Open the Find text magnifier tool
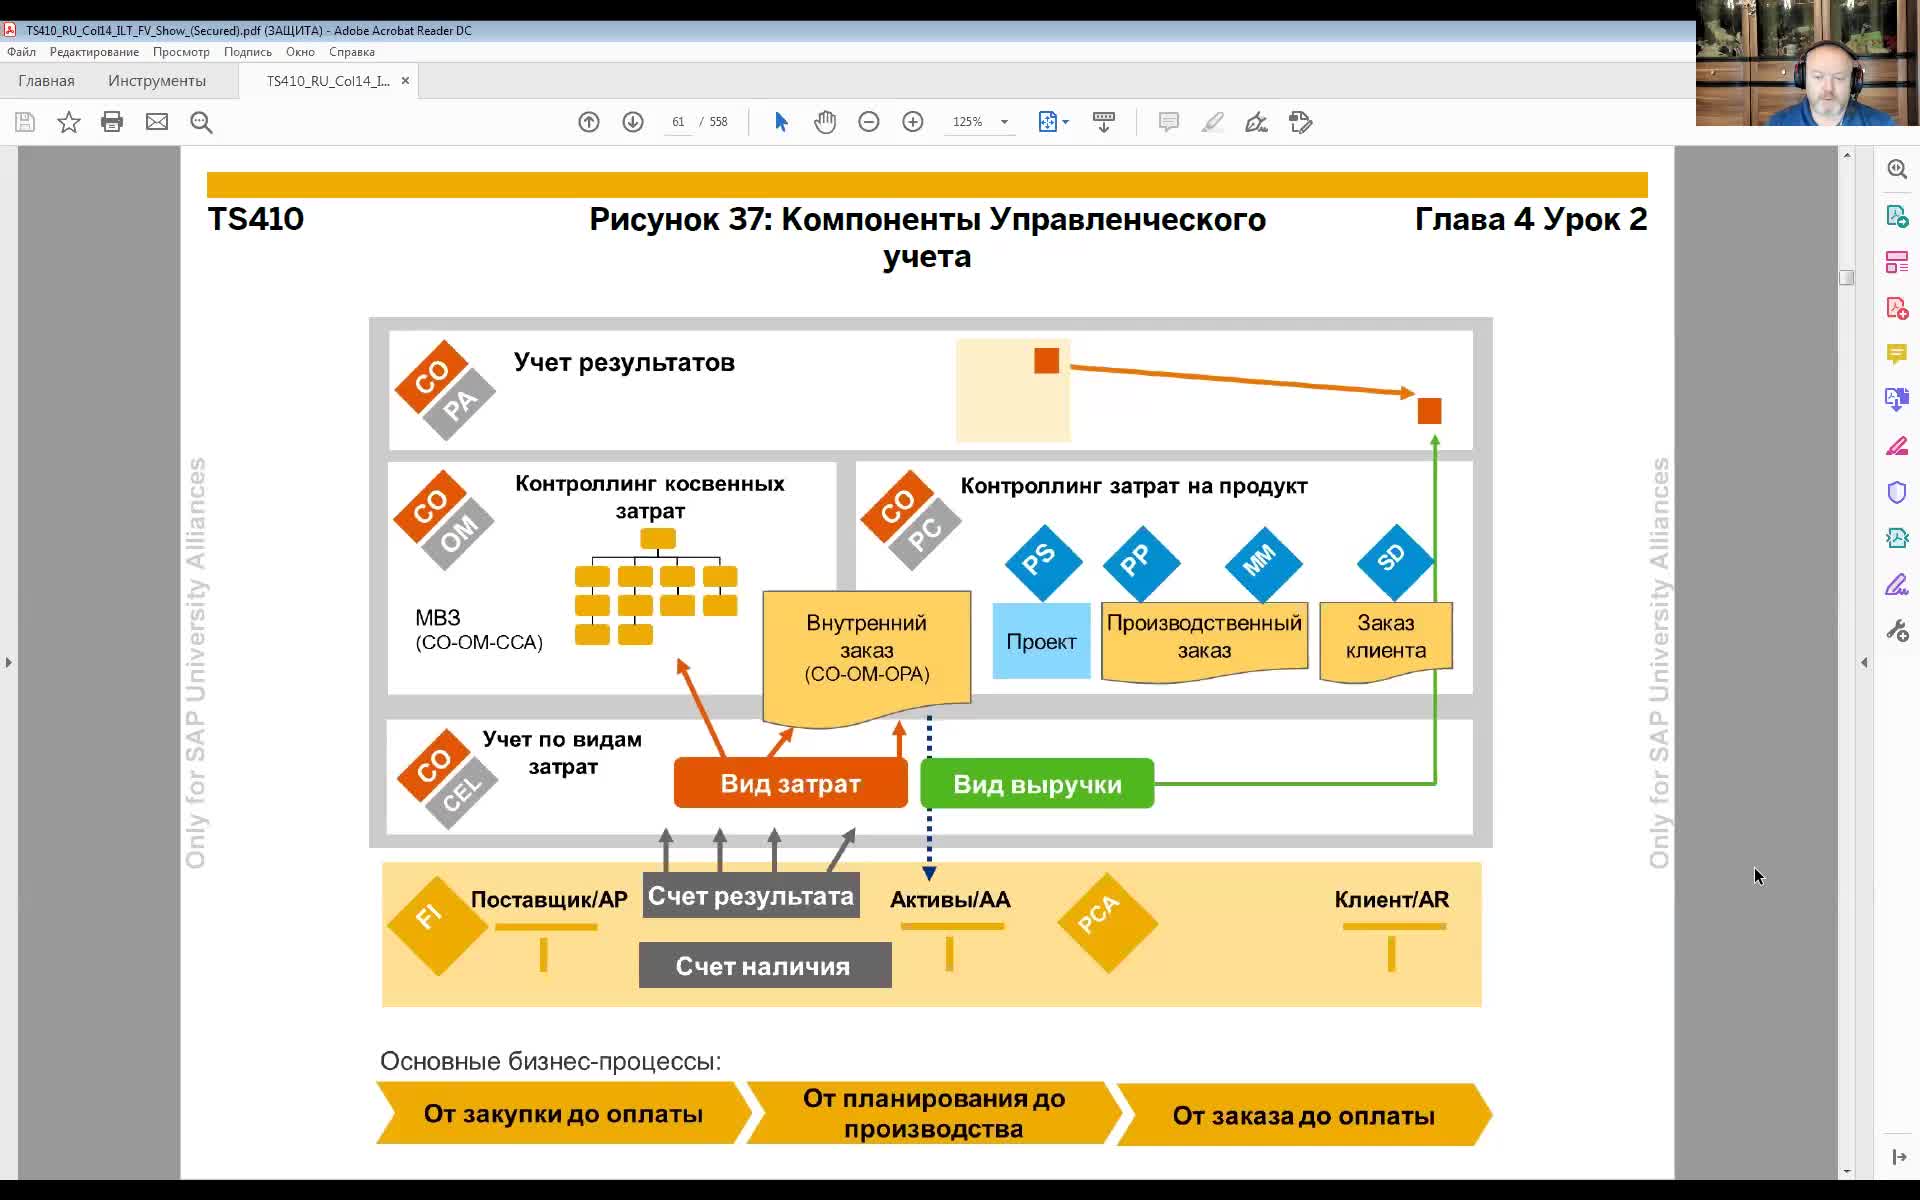The image size is (1920, 1200). (x=201, y=122)
